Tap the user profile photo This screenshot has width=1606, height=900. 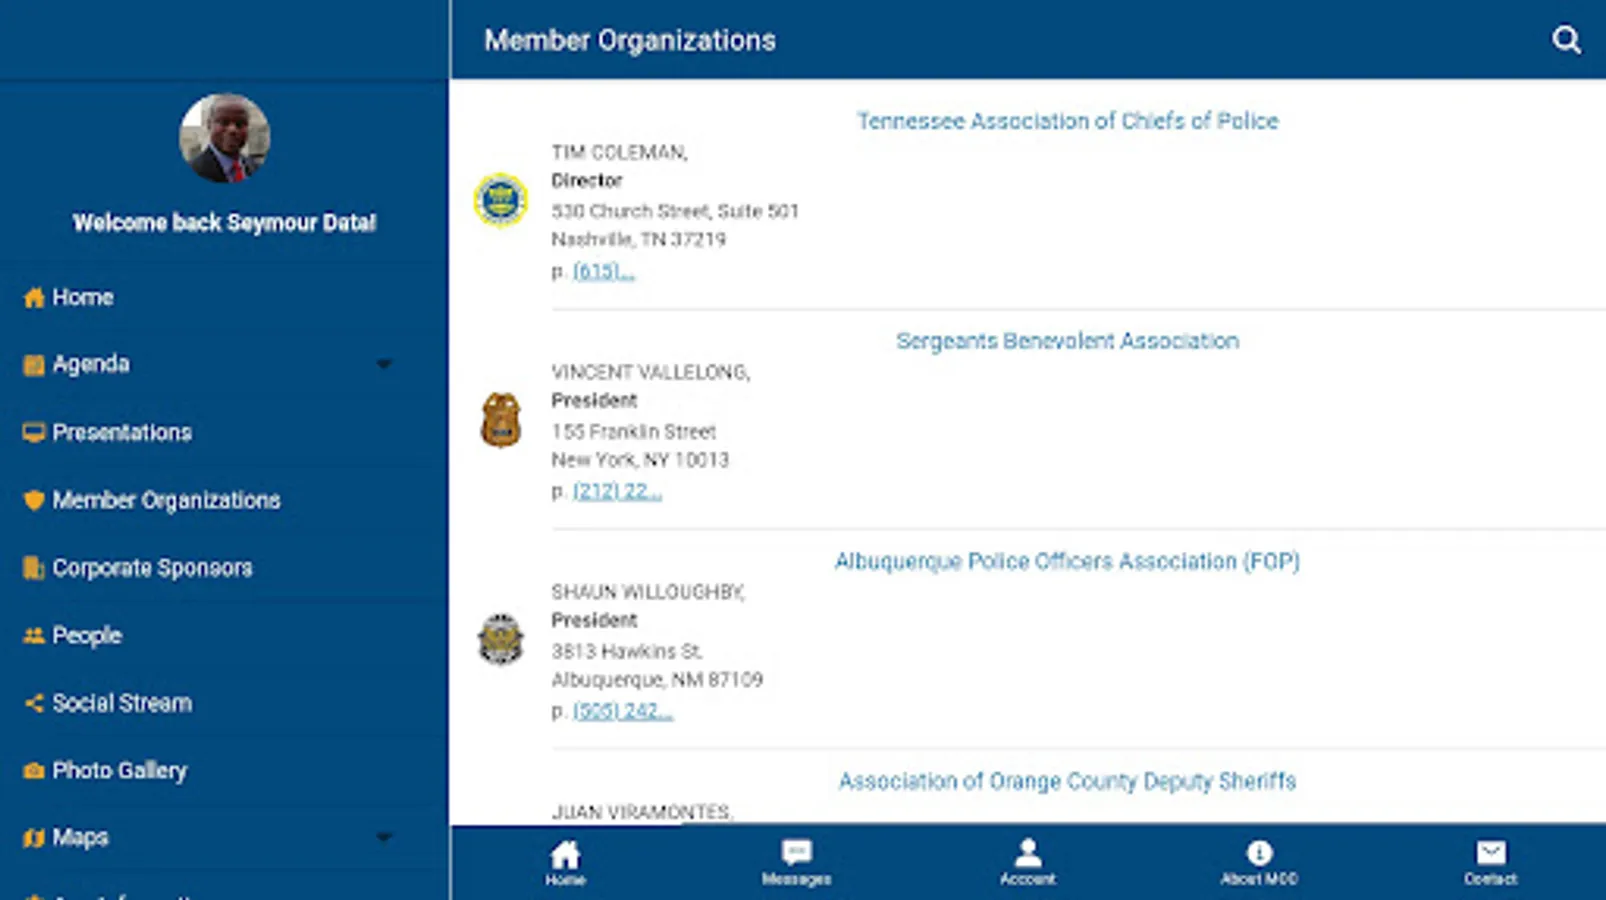coord(225,138)
